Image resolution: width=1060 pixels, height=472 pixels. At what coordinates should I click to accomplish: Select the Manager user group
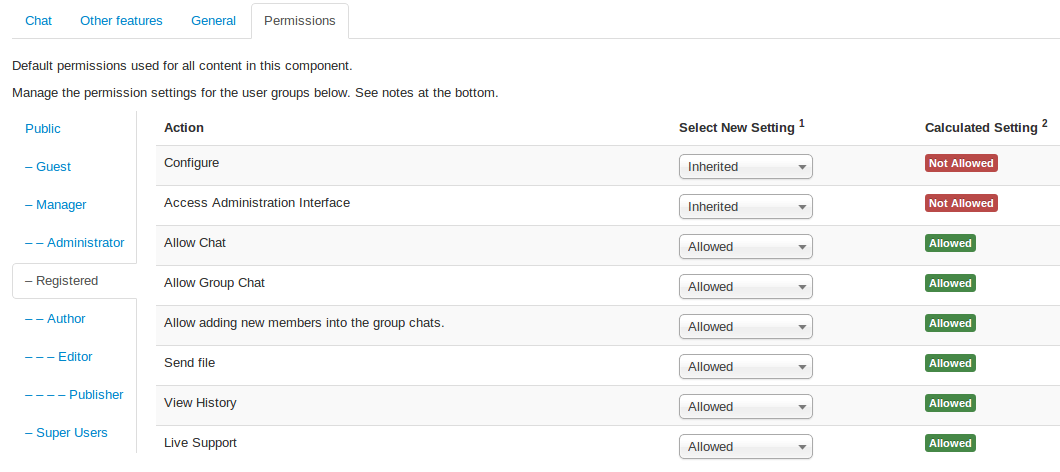pyautogui.click(x=61, y=205)
